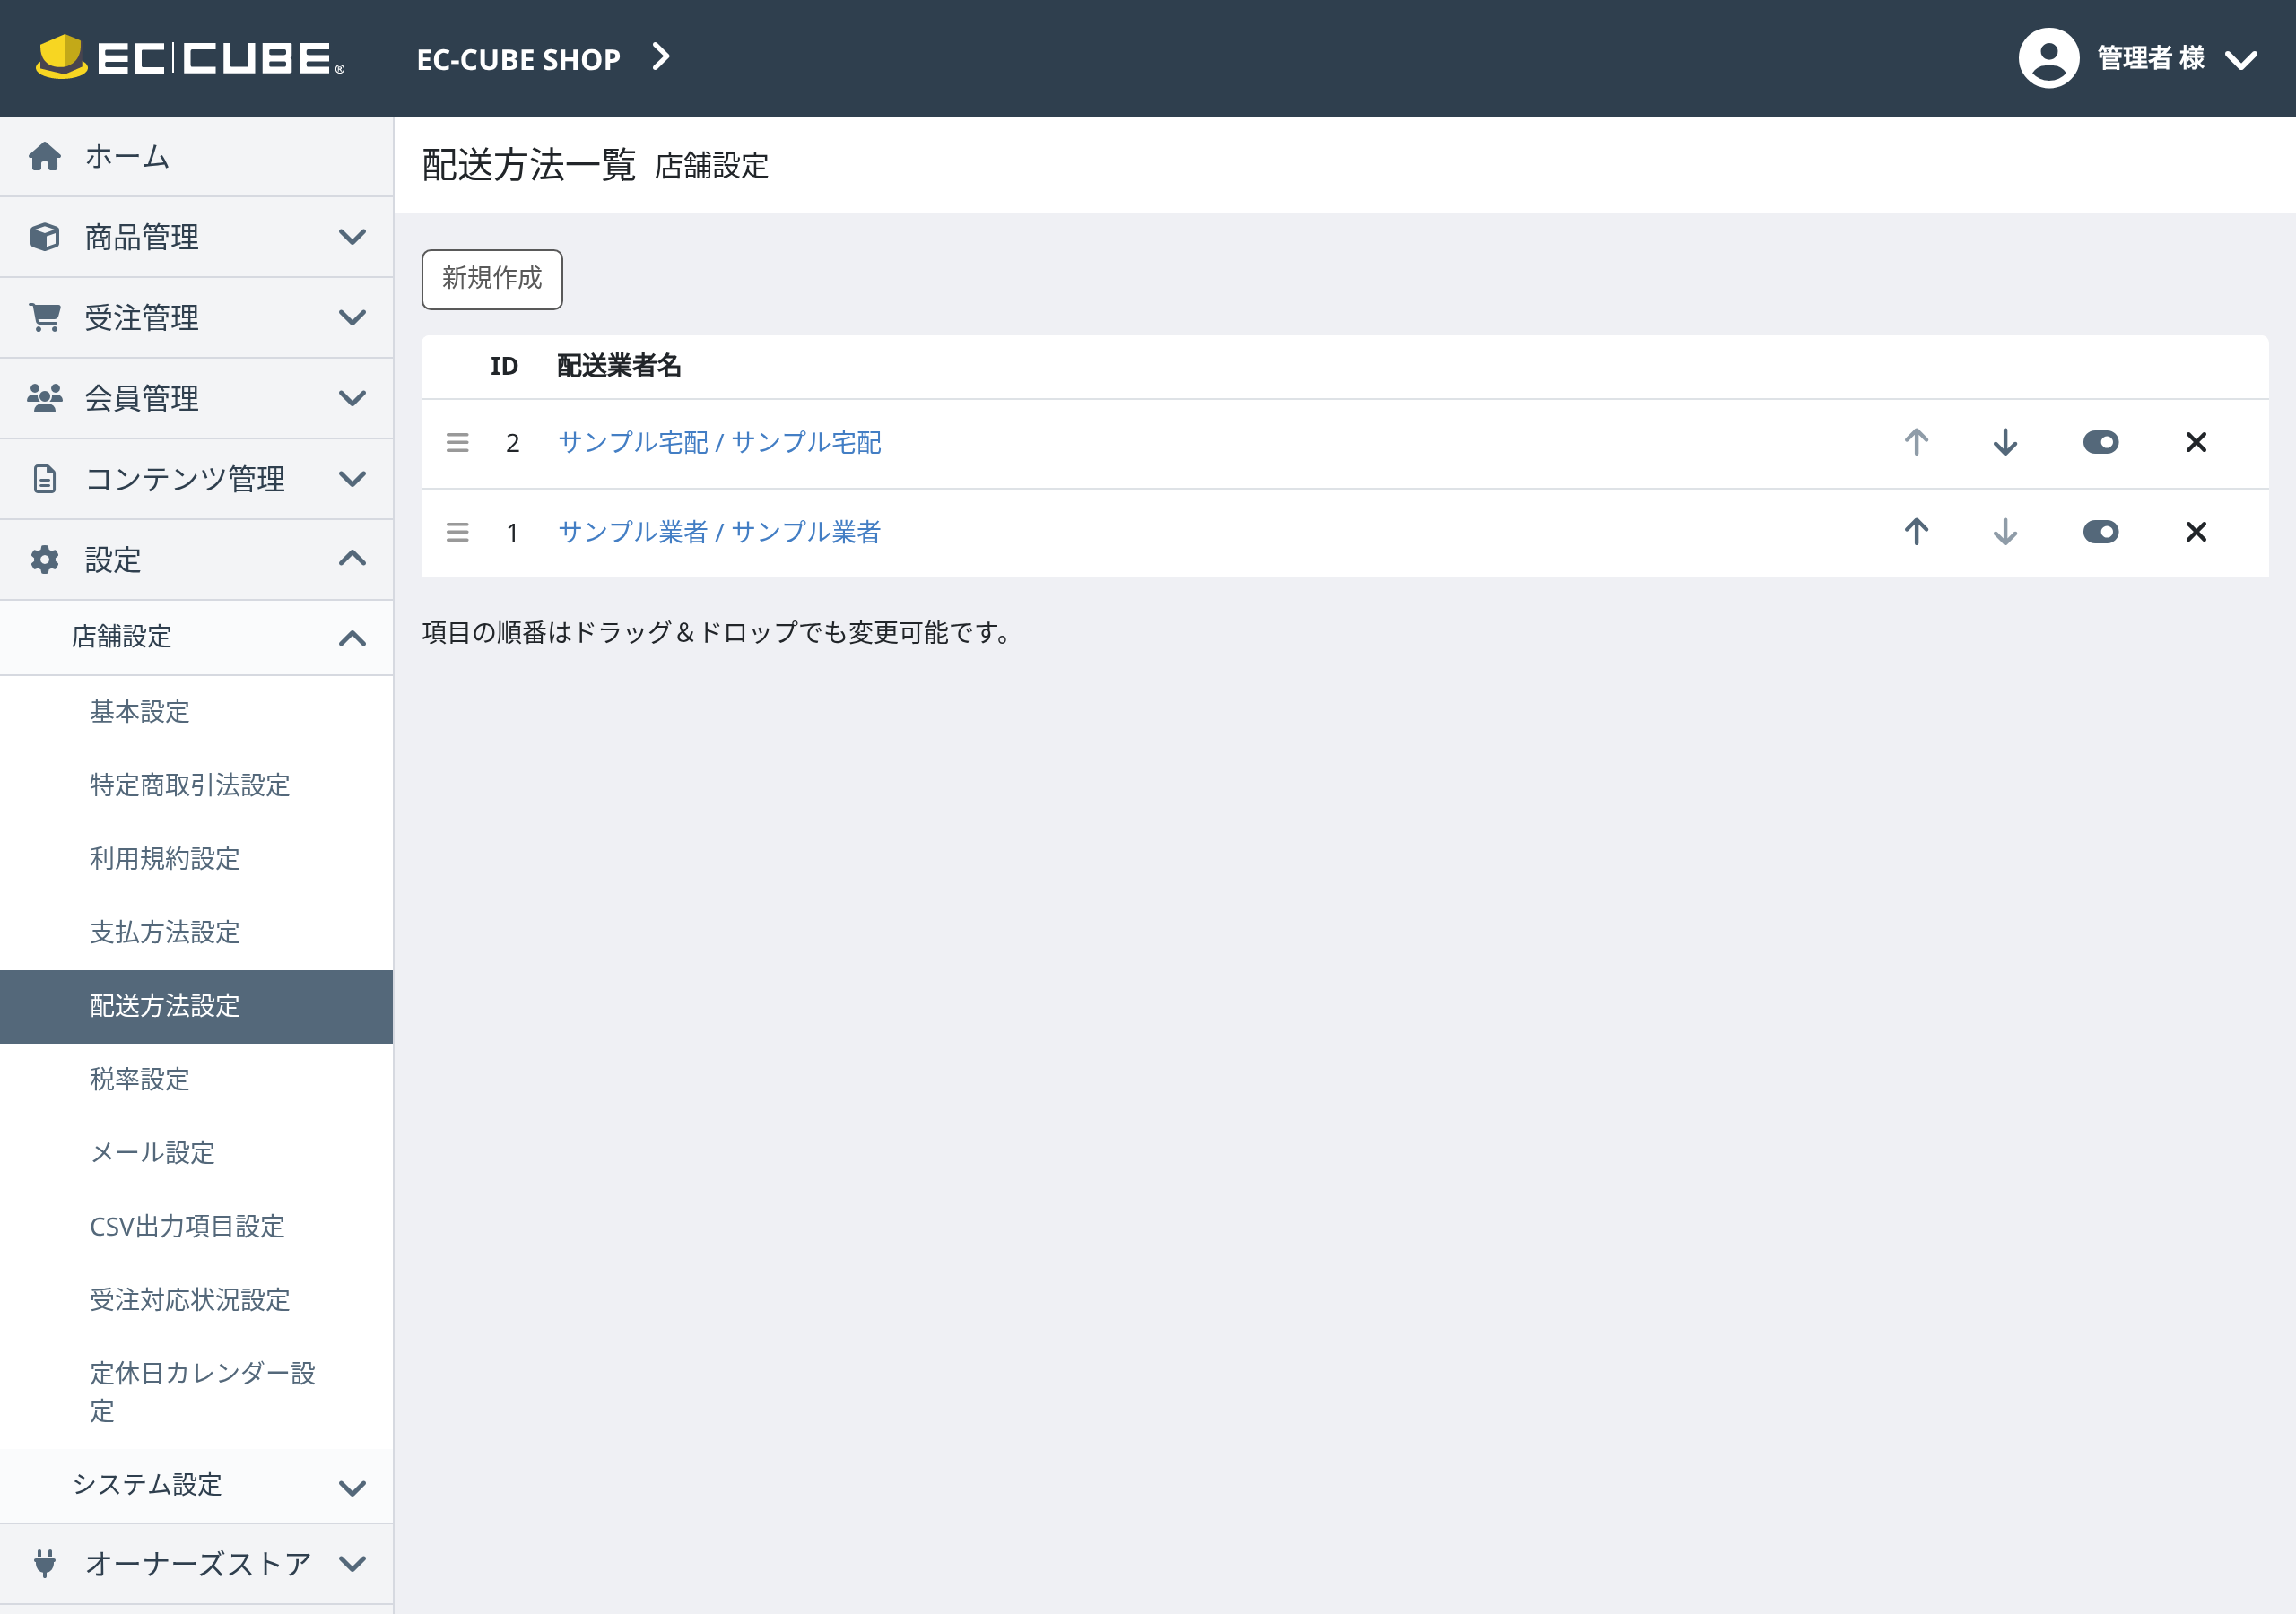Grab the drag handle for サンプル宅配 row
The height and width of the screenshot is (1614, 2296).
click(x=457, y=443)
